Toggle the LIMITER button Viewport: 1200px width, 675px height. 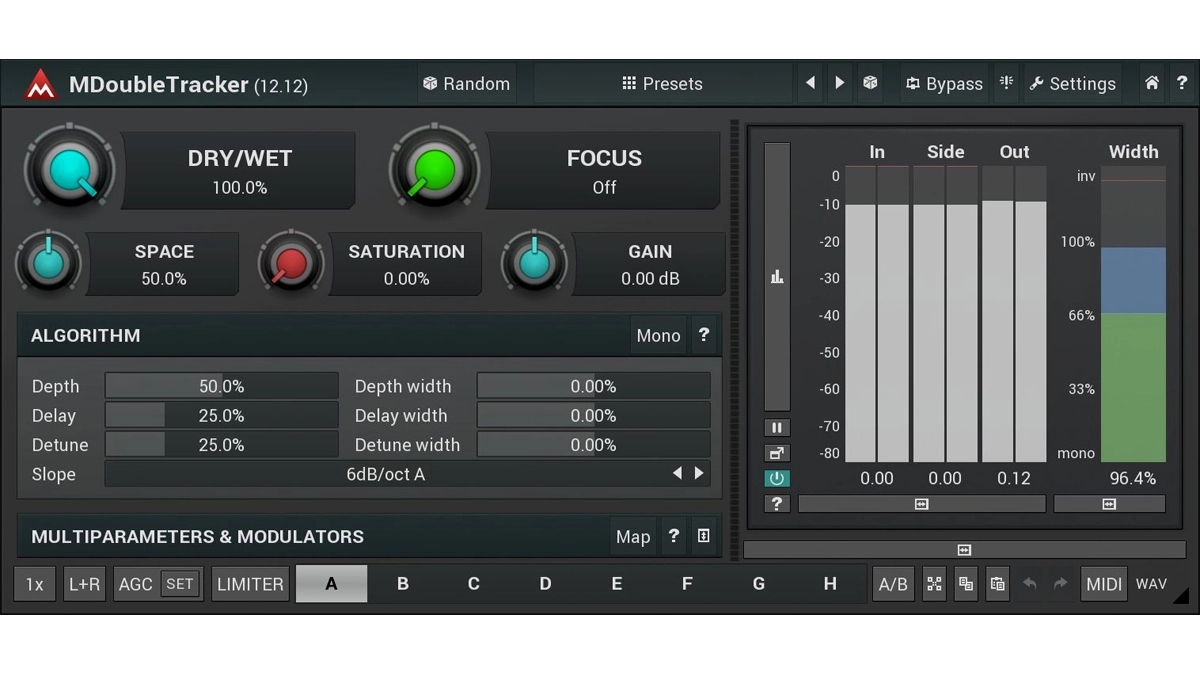[250, 584]
